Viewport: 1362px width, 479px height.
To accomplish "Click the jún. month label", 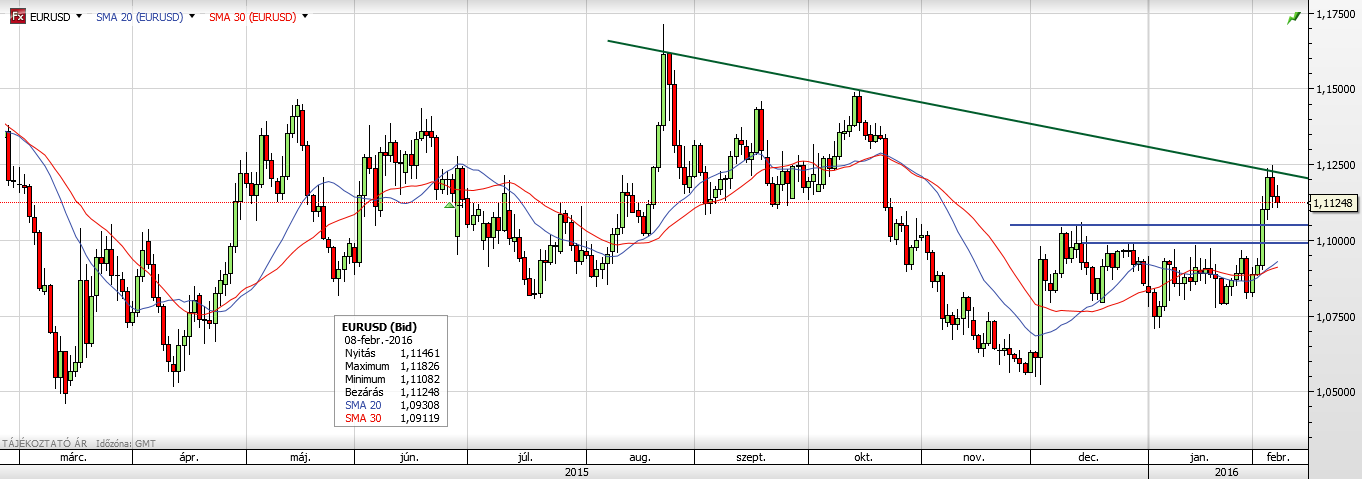I will click(x=408, y=457).
